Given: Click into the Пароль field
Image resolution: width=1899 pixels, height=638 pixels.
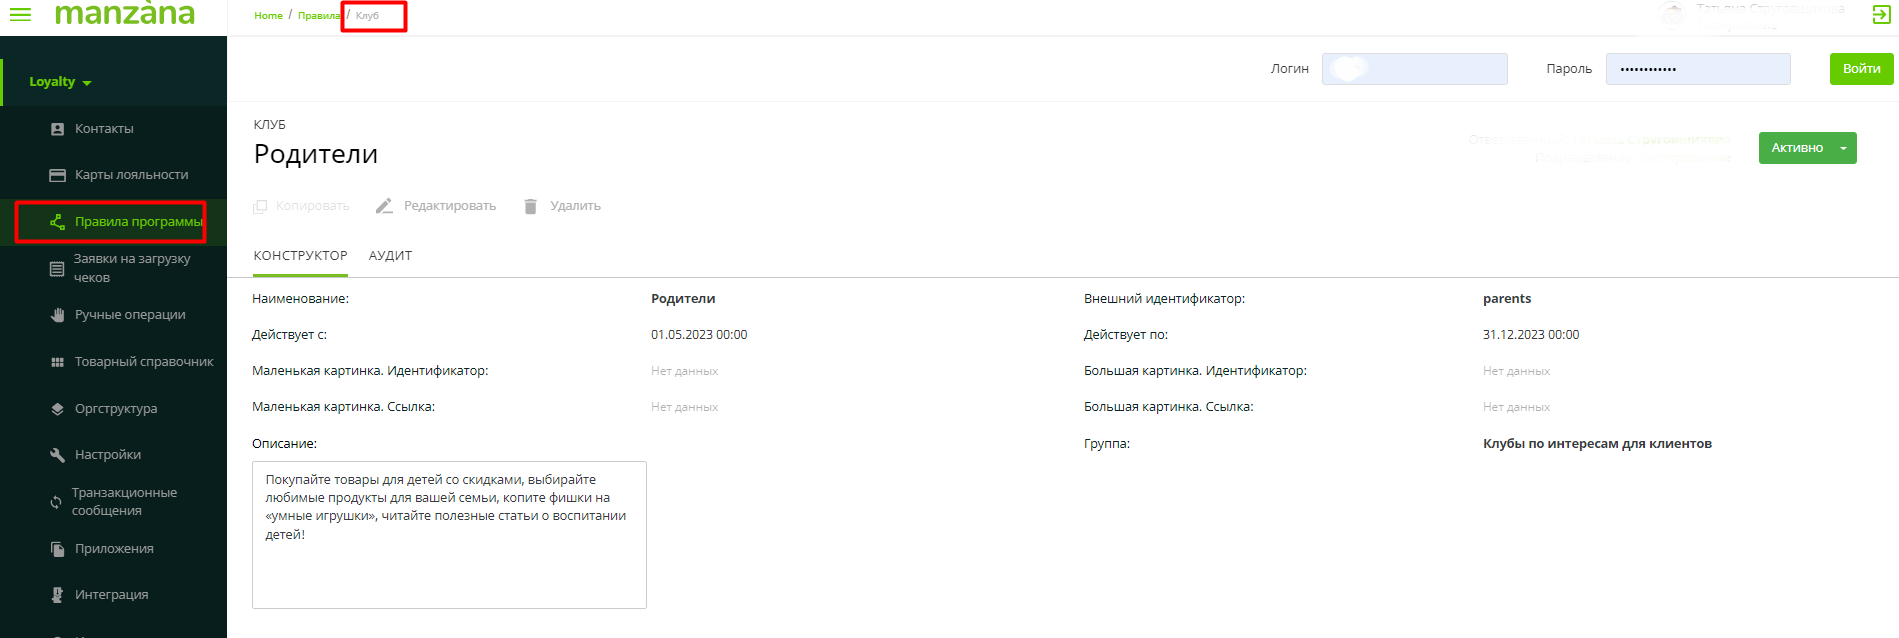Looking at the screenshot, I should tap(1697, 69).
